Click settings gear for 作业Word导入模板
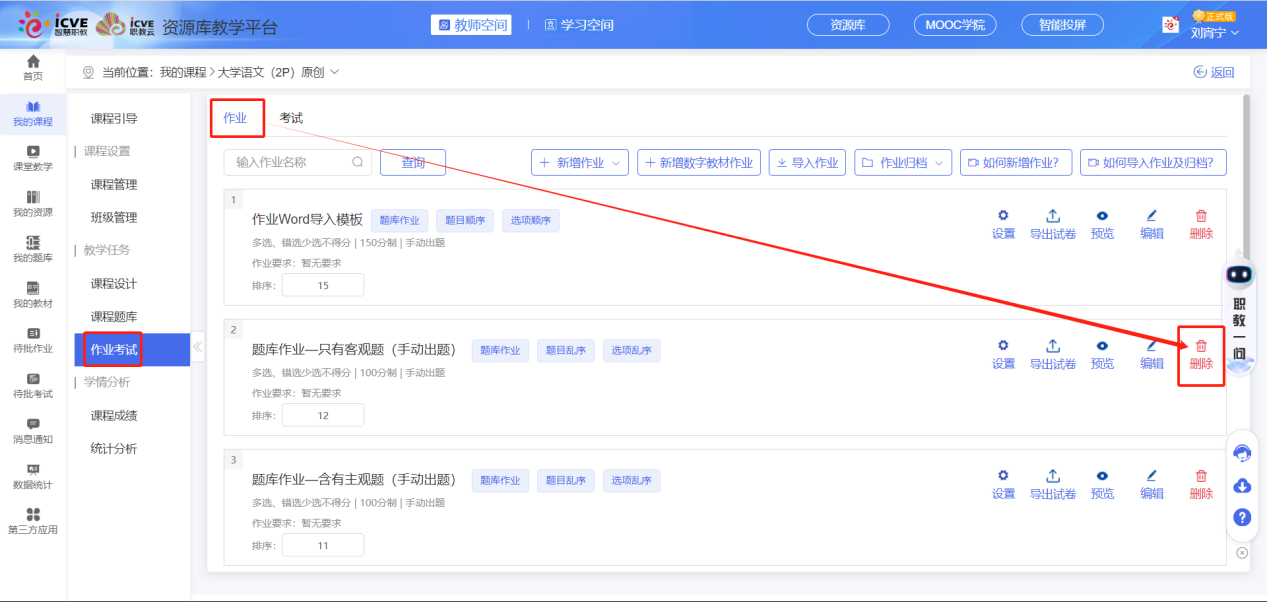Screen dimensions: 1267x602 pyautogui.click(x=1003, y=223)
